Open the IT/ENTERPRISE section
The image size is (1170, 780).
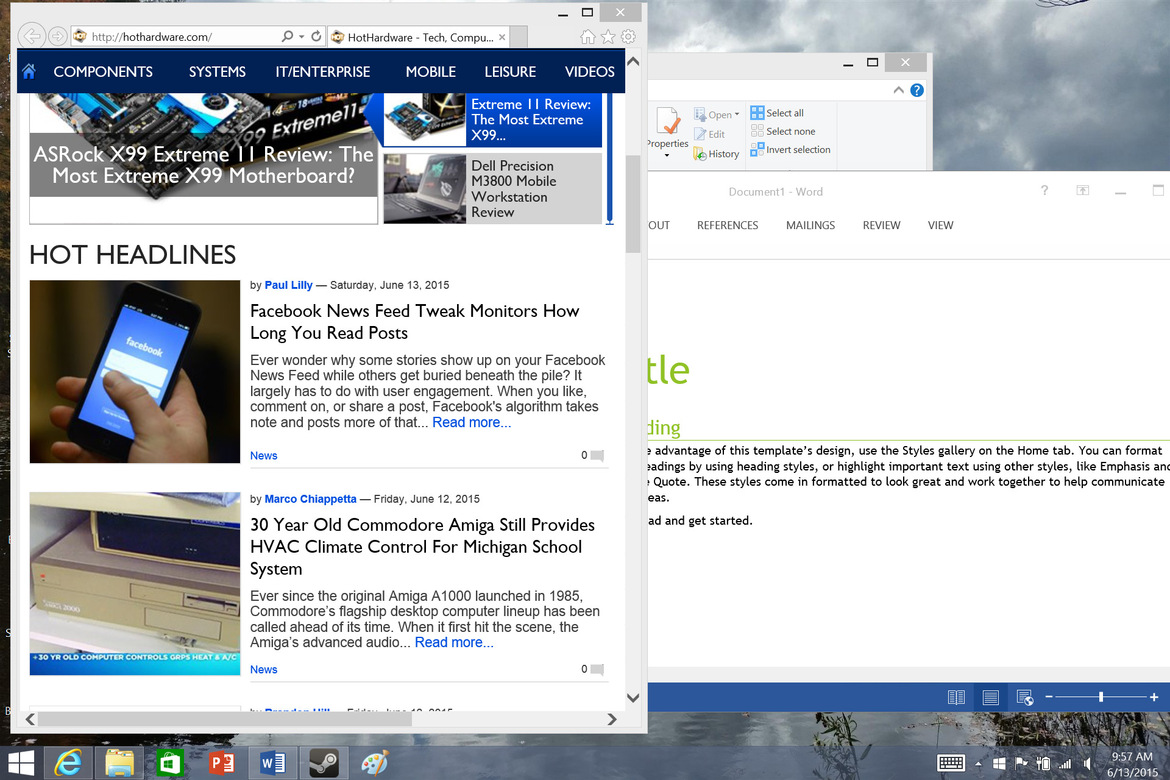[x=322, y=72]
